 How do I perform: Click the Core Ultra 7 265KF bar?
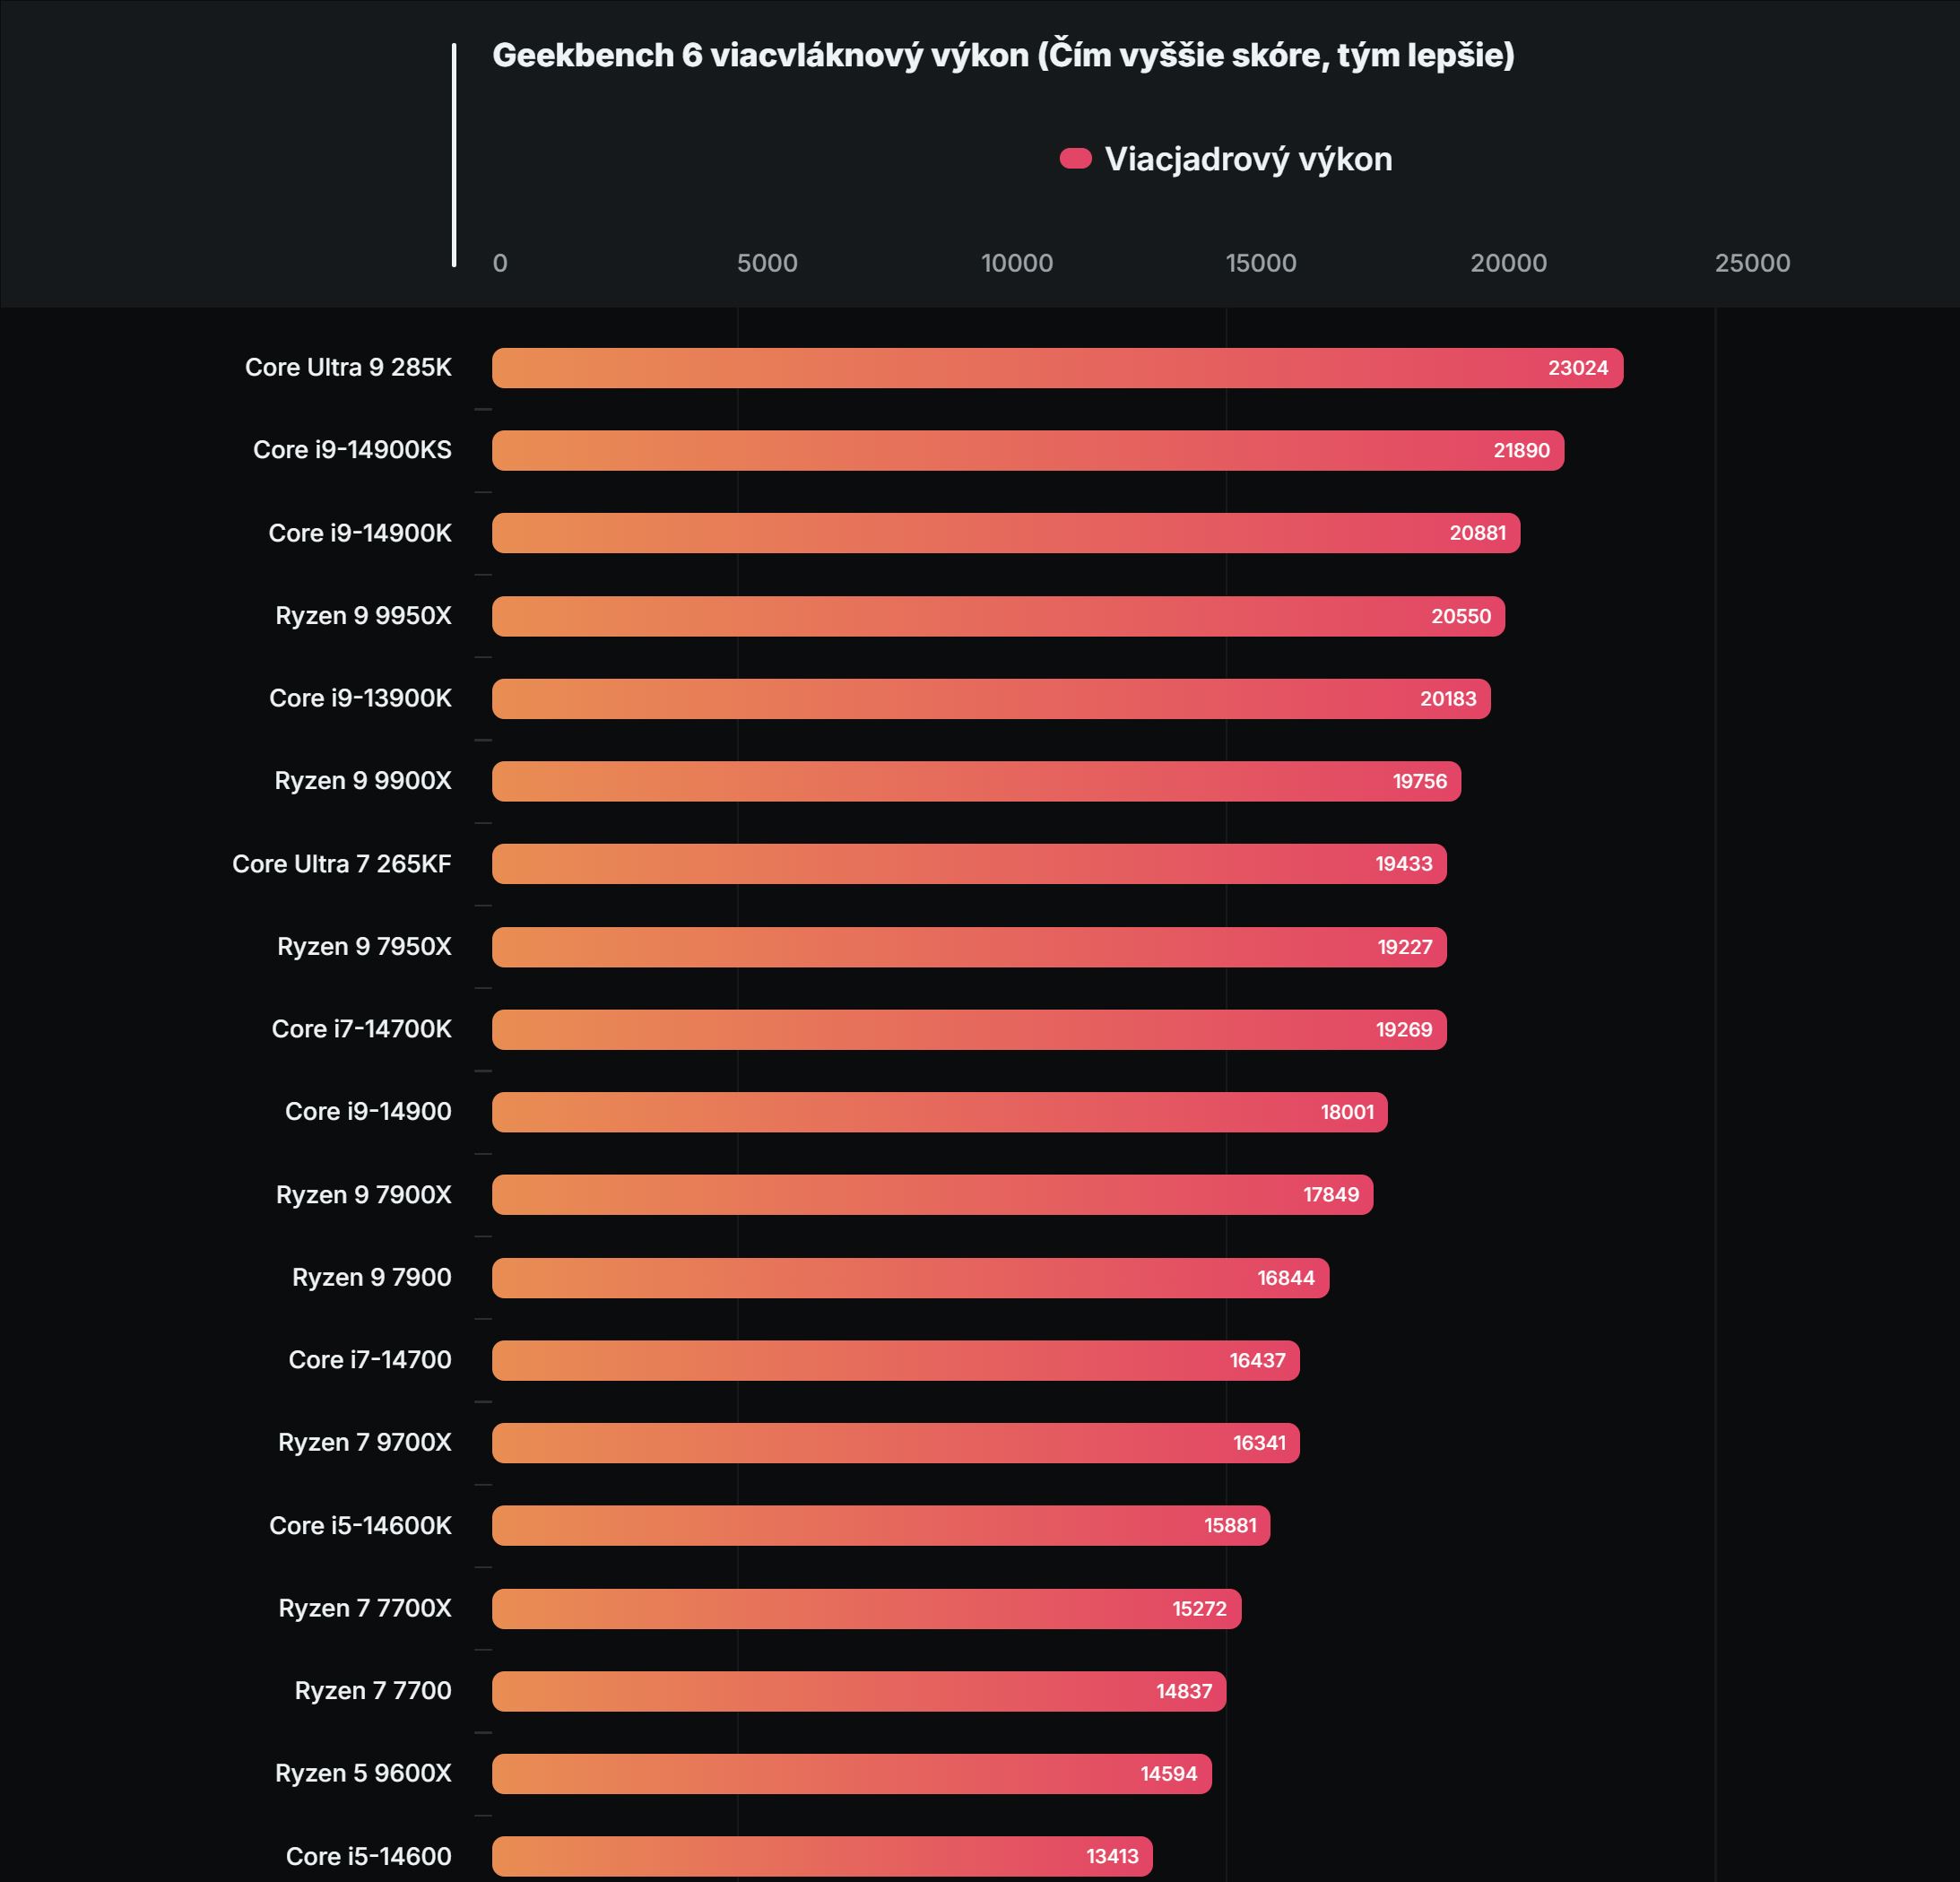point(968,864)
